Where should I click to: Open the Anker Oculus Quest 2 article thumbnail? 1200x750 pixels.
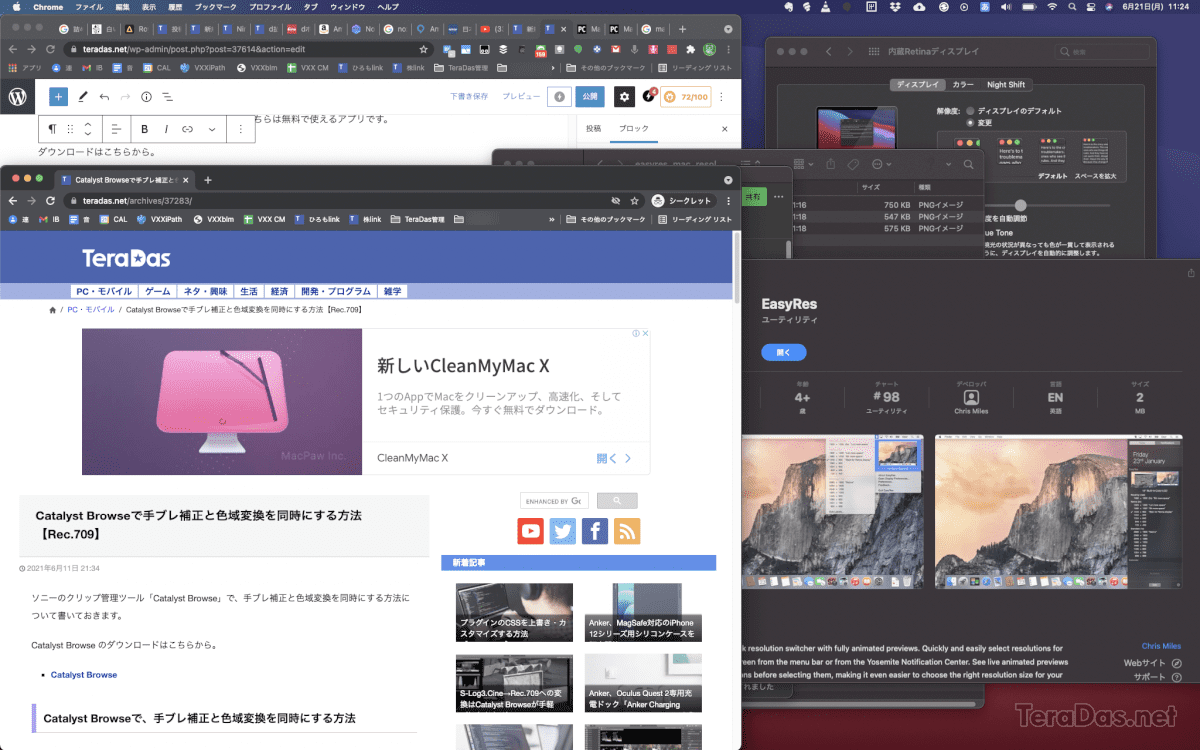click(x=643, y=683)
